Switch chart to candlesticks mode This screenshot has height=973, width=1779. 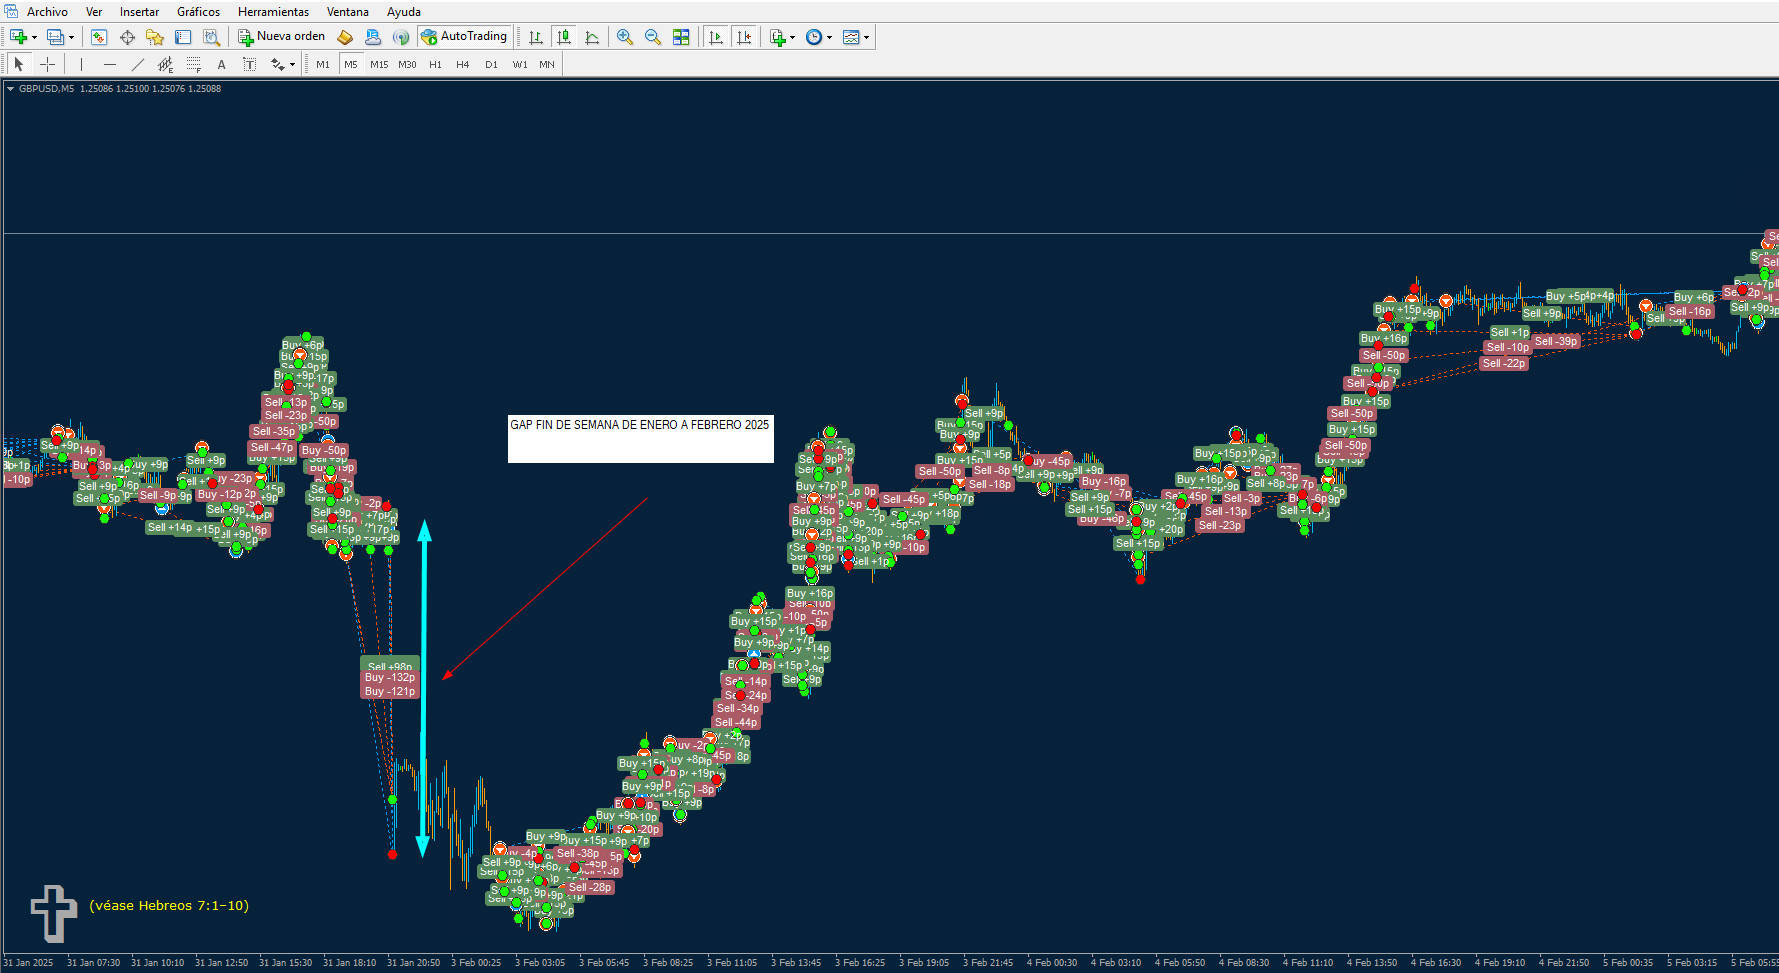click(564, 37)
